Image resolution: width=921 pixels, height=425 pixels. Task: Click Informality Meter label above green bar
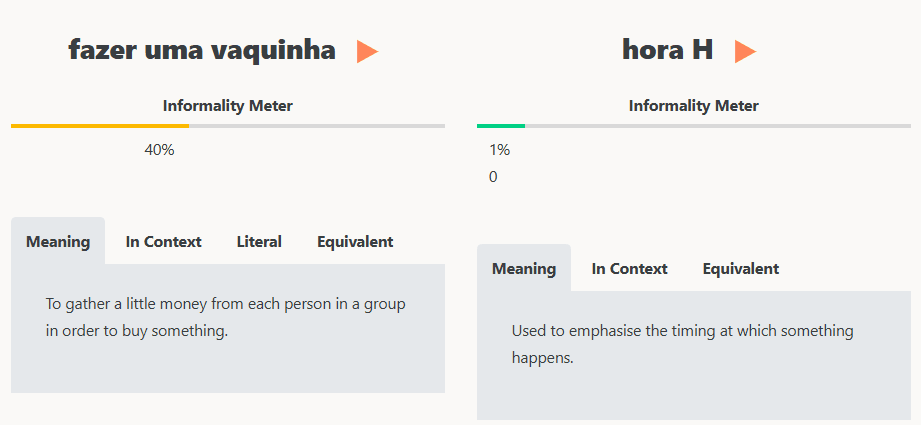click(x=693, y=106)
